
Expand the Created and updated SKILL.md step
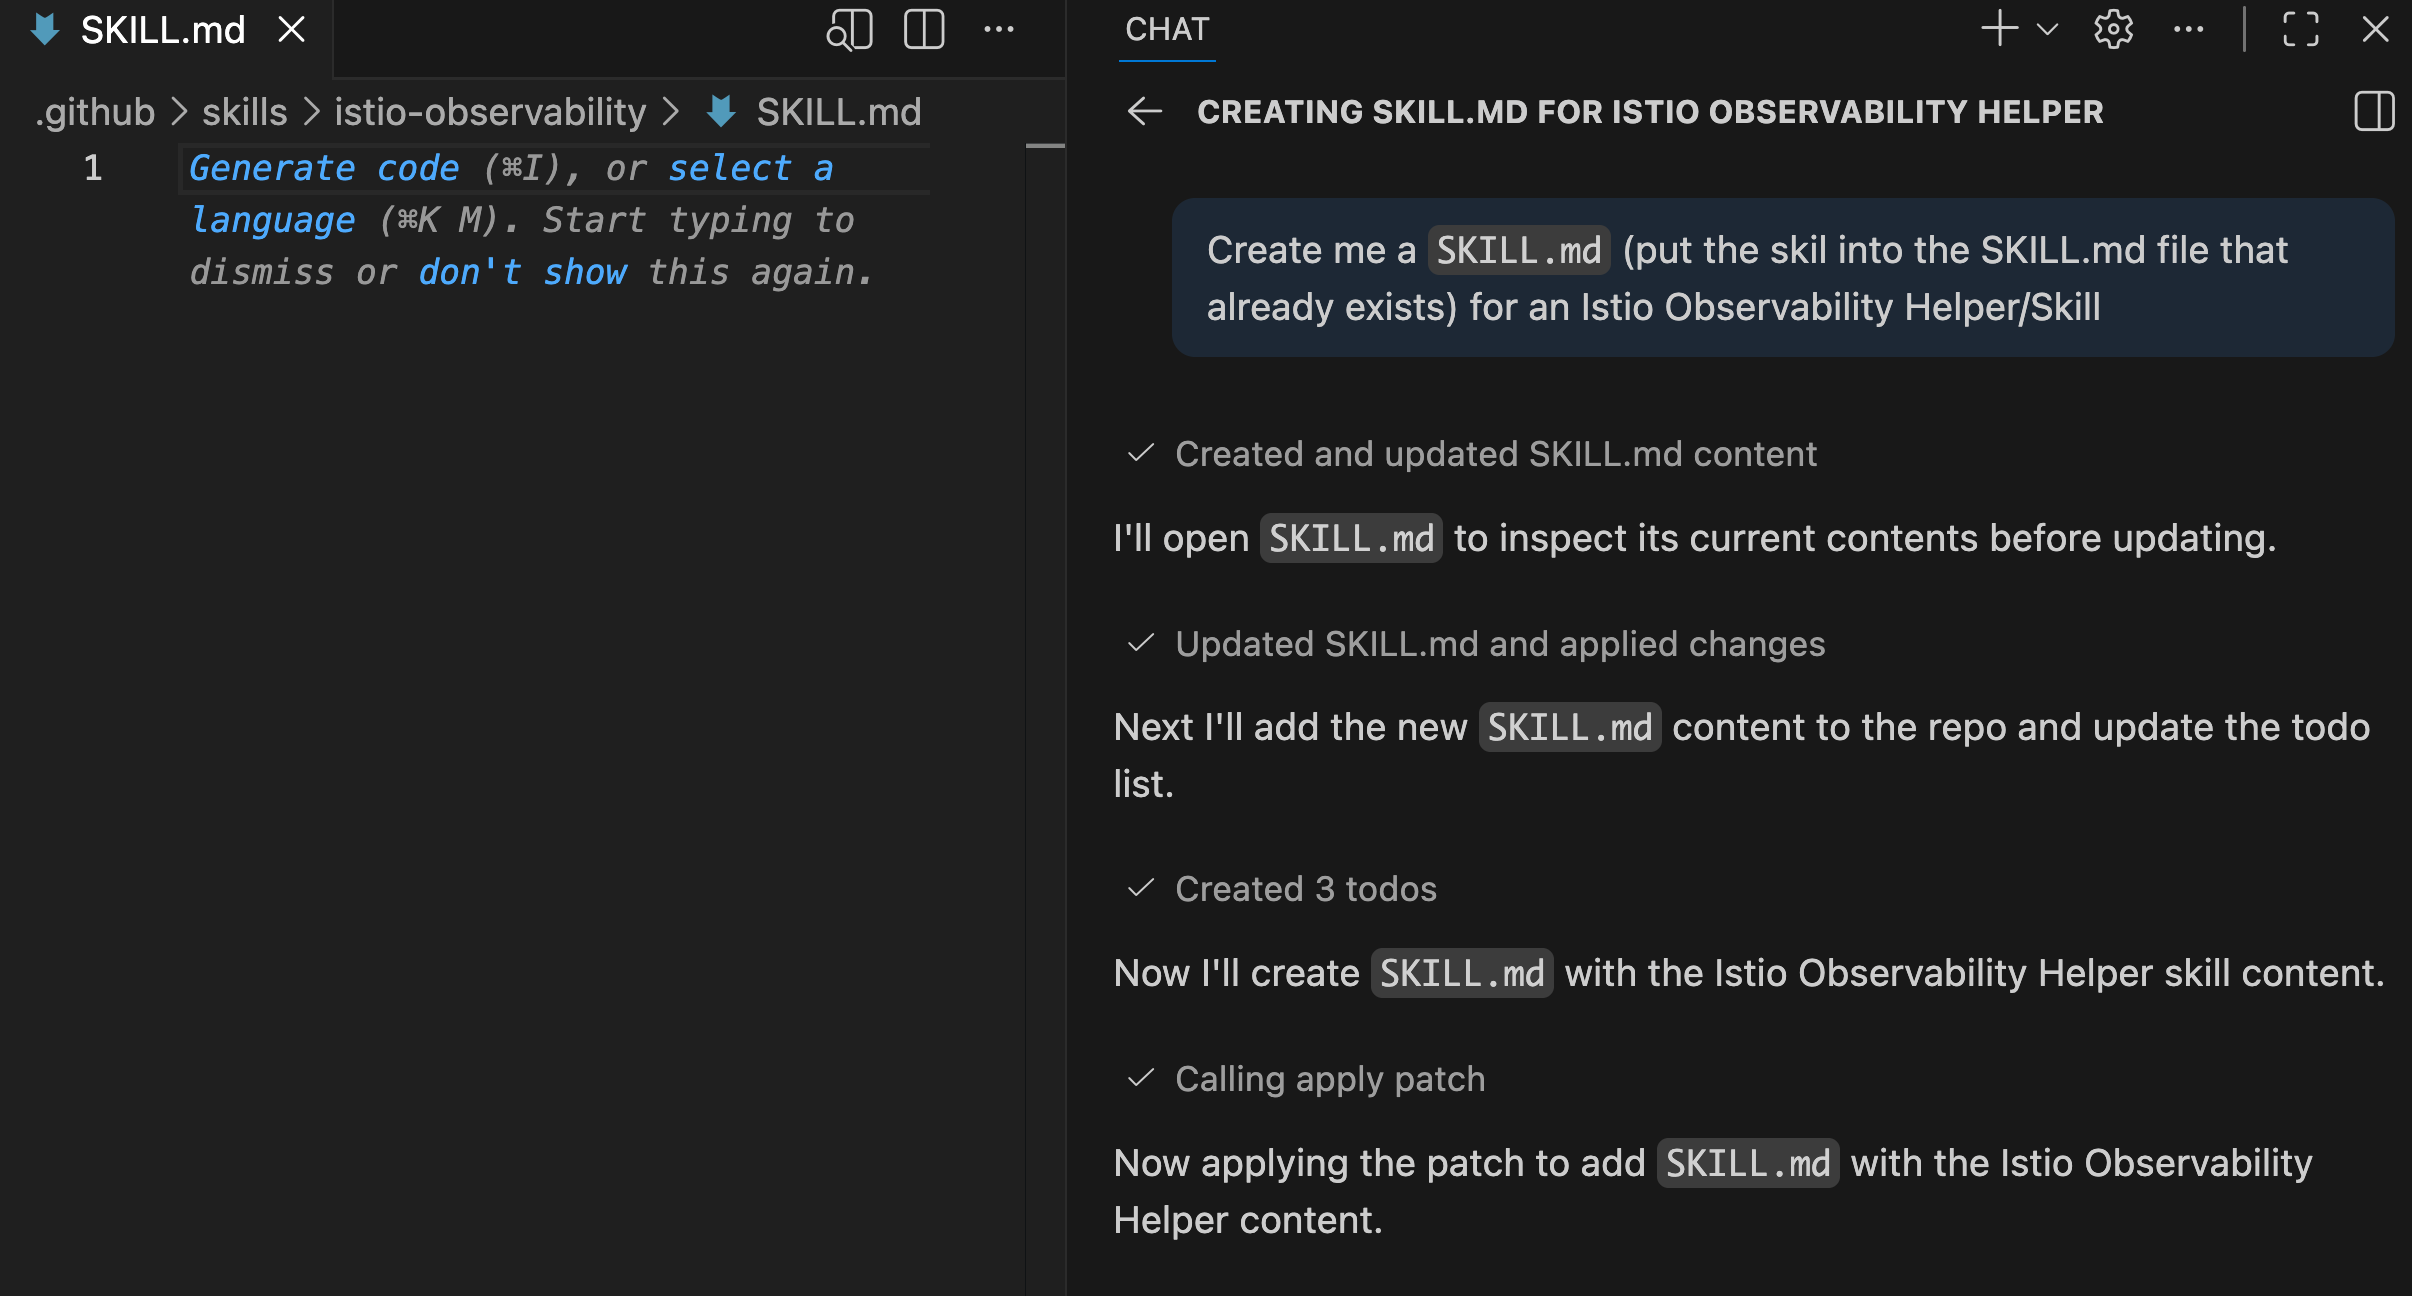pyautogui.click(x=1495, y=454)
